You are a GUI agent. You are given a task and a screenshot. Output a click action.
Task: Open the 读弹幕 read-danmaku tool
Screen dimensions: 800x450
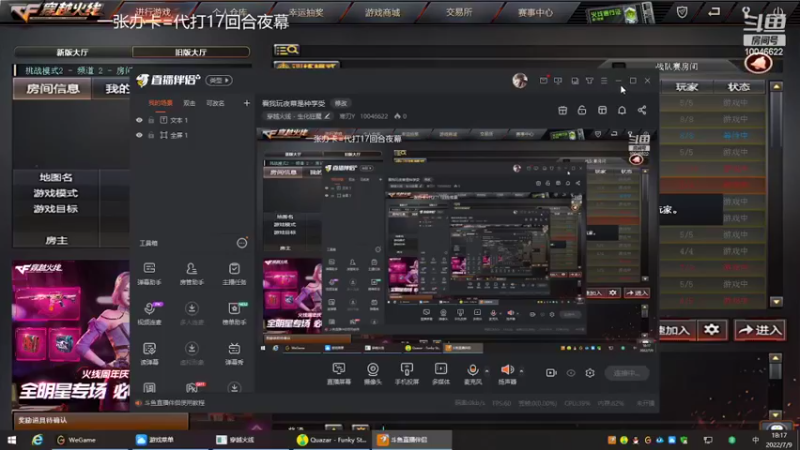click(x=149, y=353)
